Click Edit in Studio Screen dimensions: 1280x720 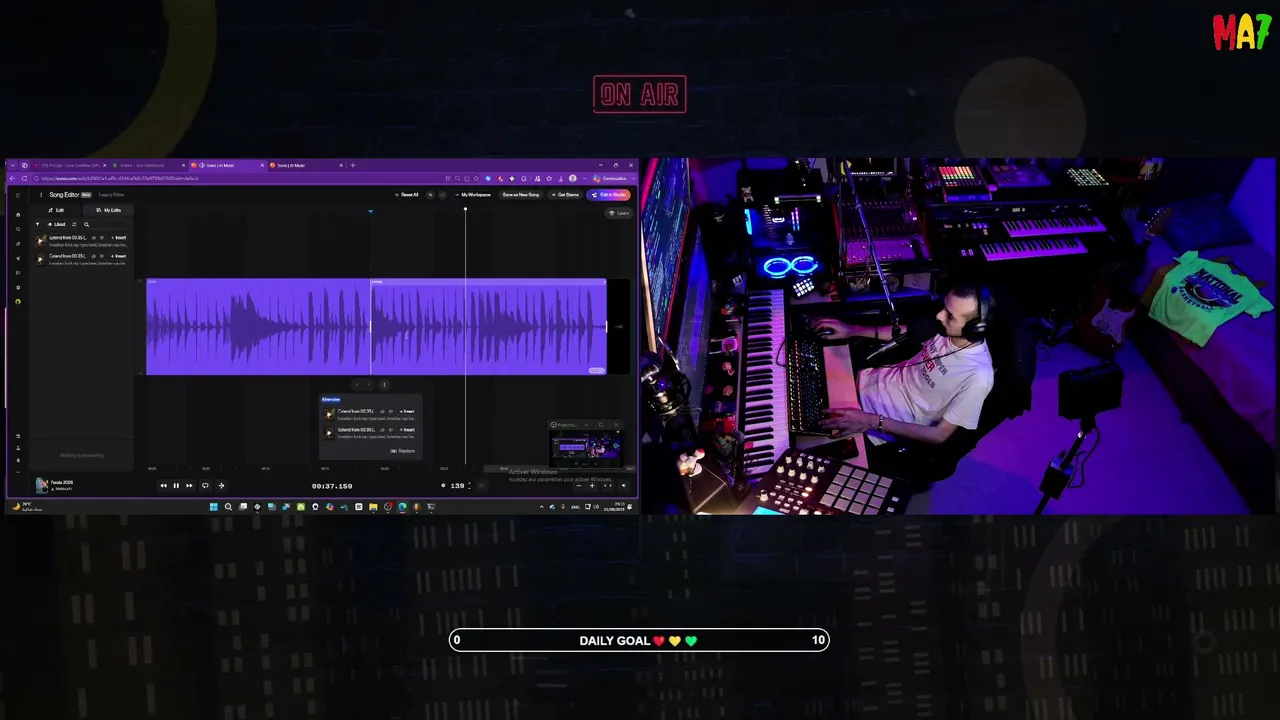[609, 195]
